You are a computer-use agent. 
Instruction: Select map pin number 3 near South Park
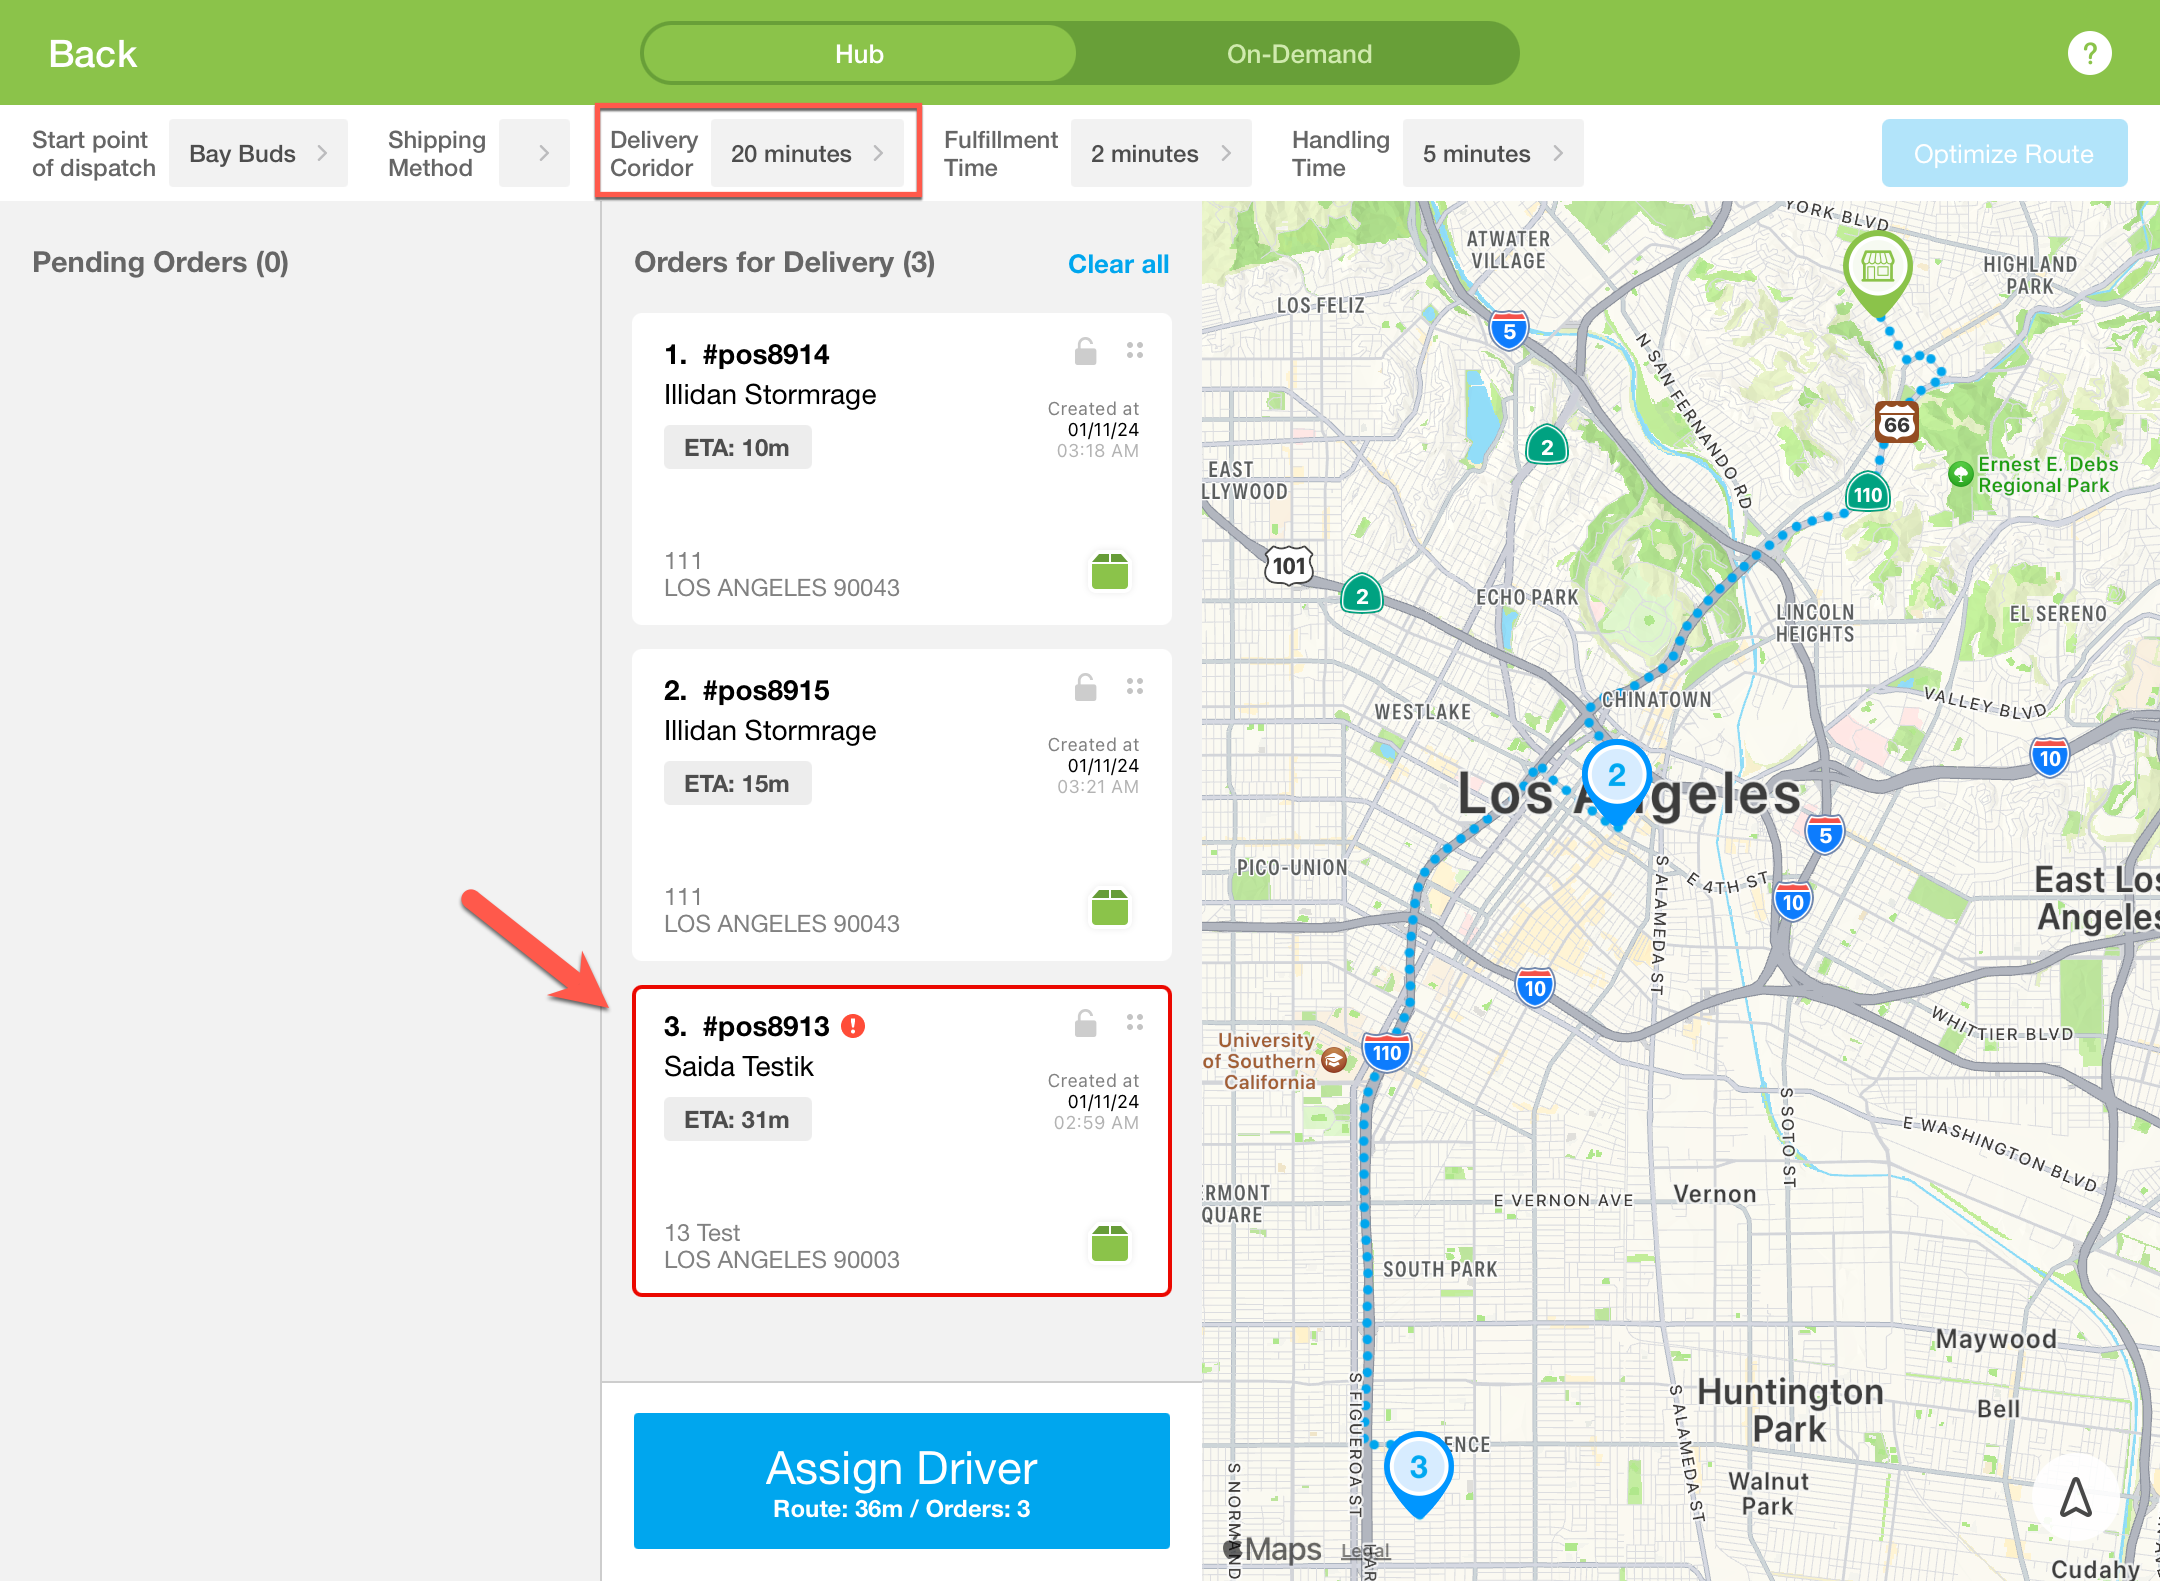click(x=1418, y=1474)
